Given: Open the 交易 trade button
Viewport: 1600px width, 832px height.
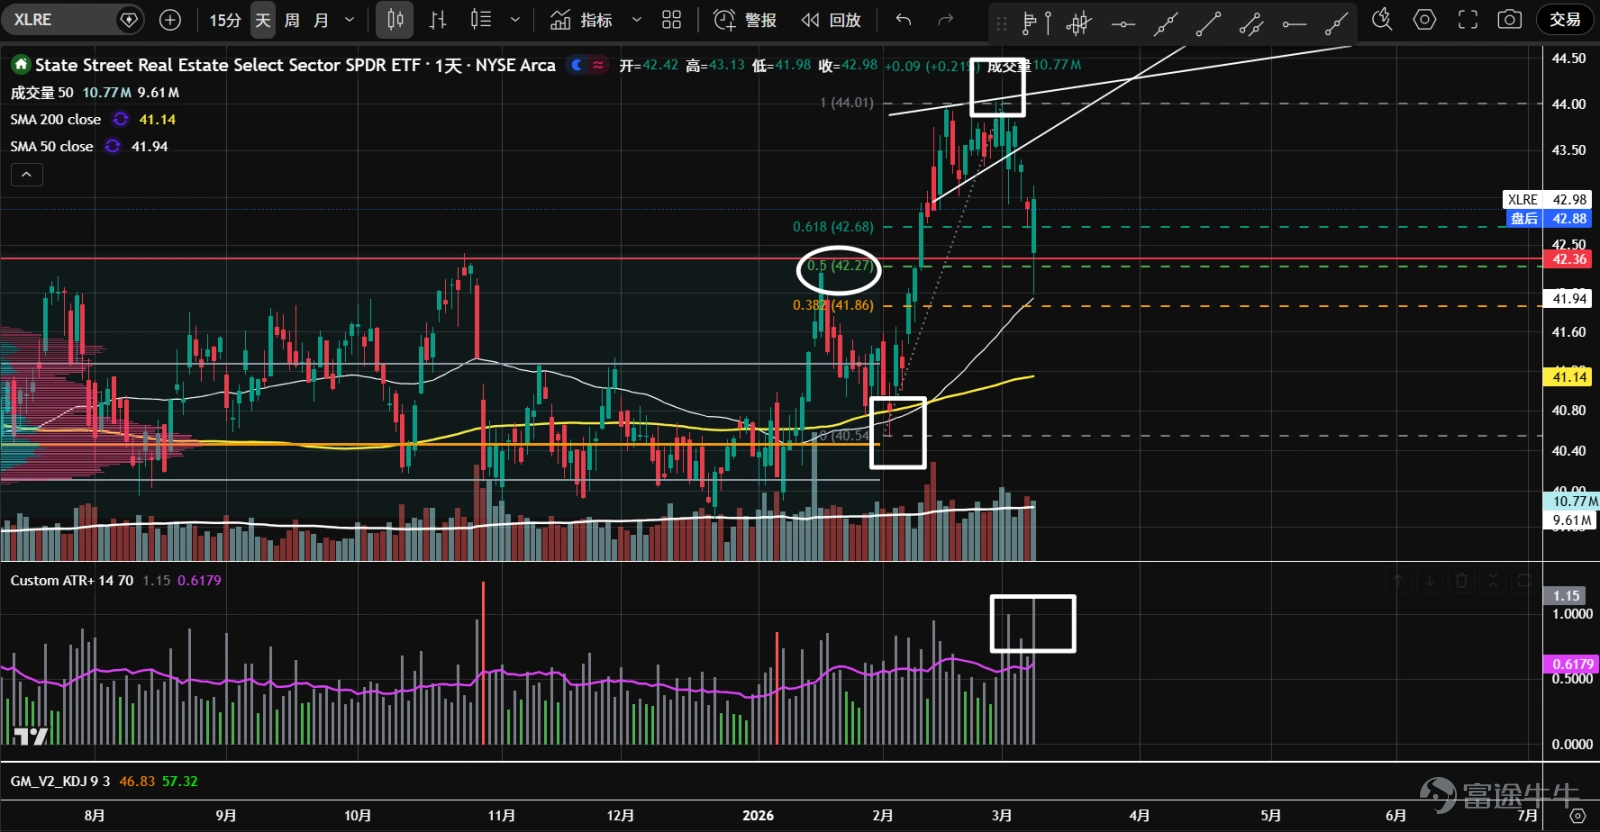Looking at the screenshot, I should pyautogui.click(x=1565, y=19).
